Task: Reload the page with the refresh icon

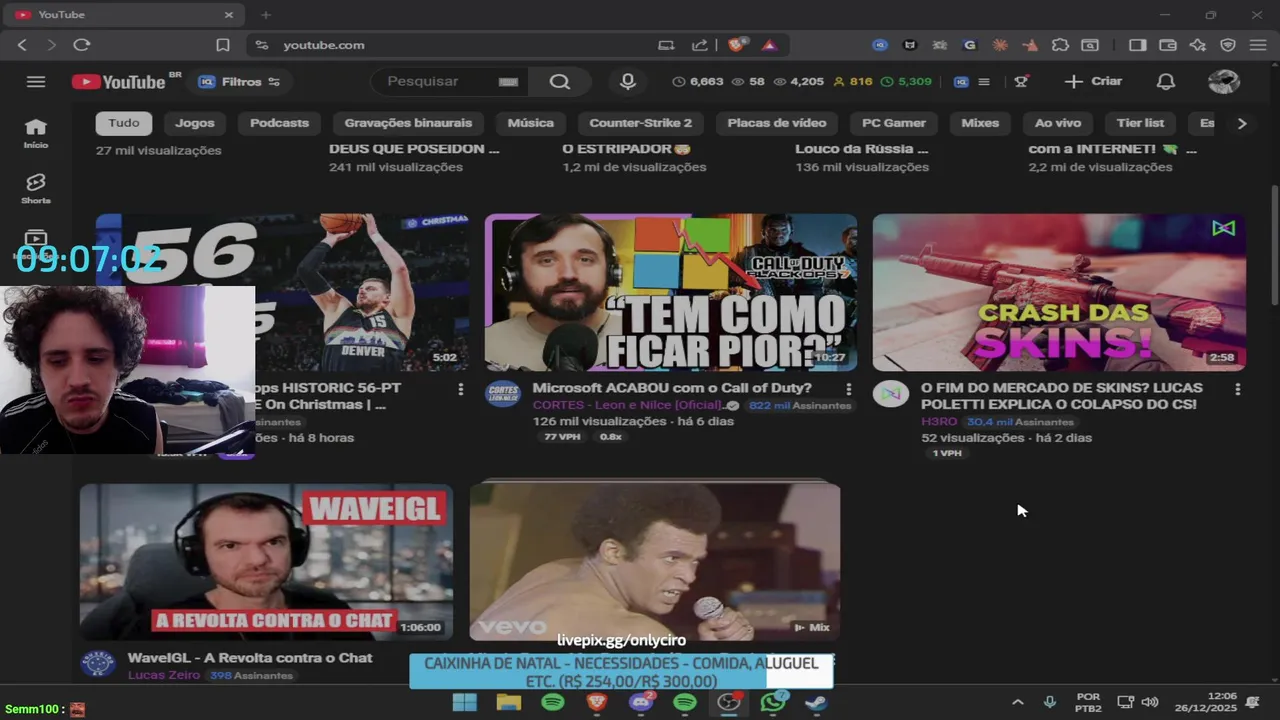Action: [x=82, y=45]
